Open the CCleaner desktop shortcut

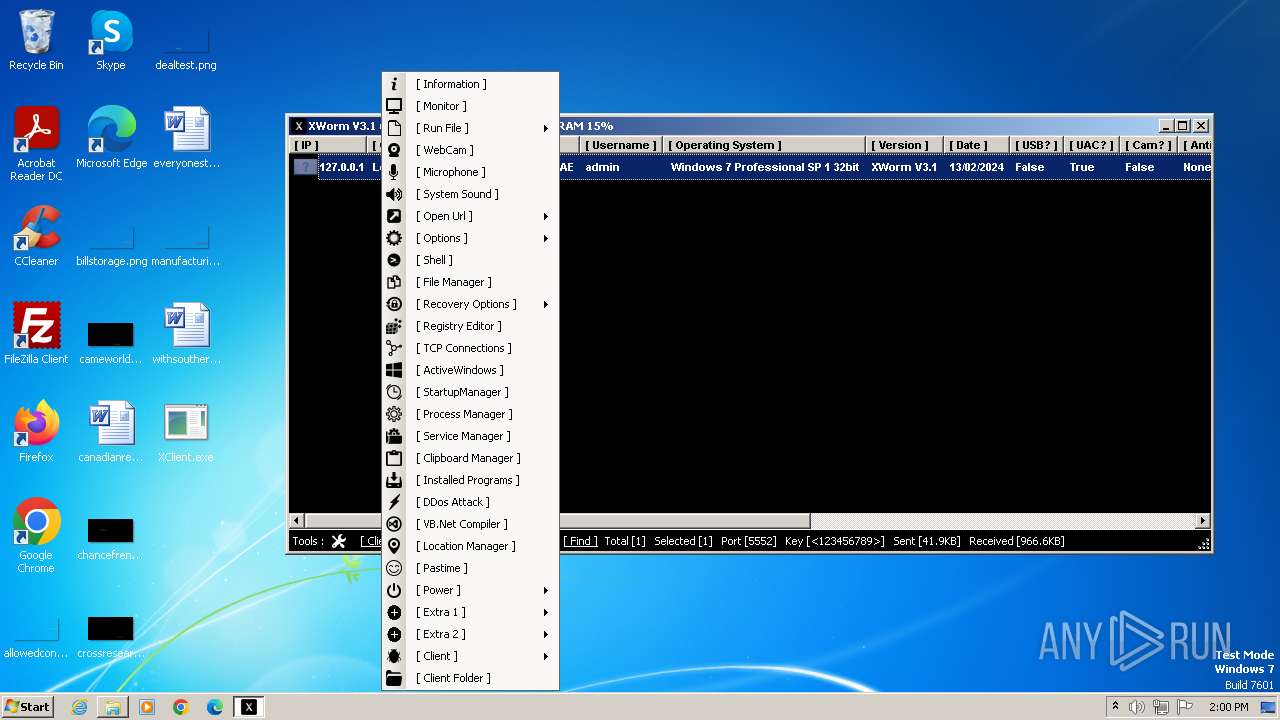36,235
